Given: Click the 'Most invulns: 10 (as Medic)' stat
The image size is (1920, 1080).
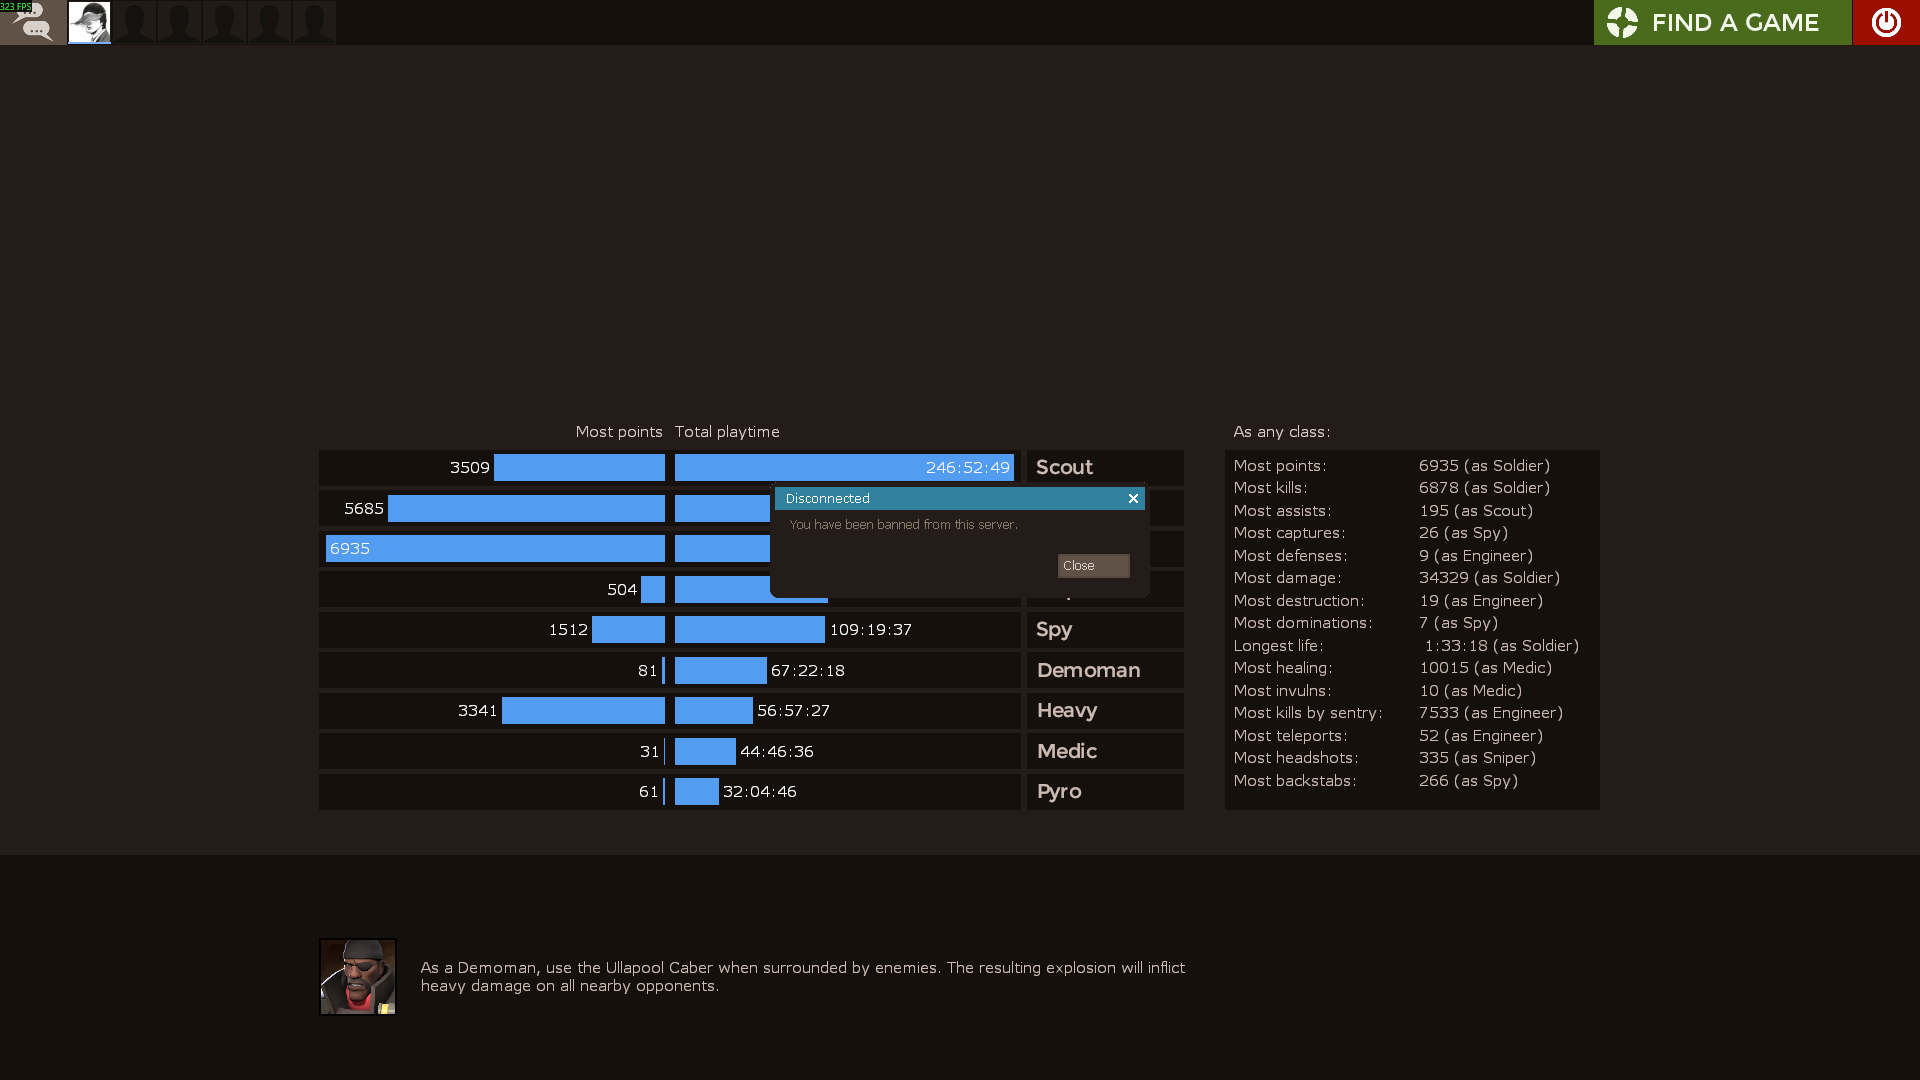Looking at the screenshot, I should pos(1378,691).
